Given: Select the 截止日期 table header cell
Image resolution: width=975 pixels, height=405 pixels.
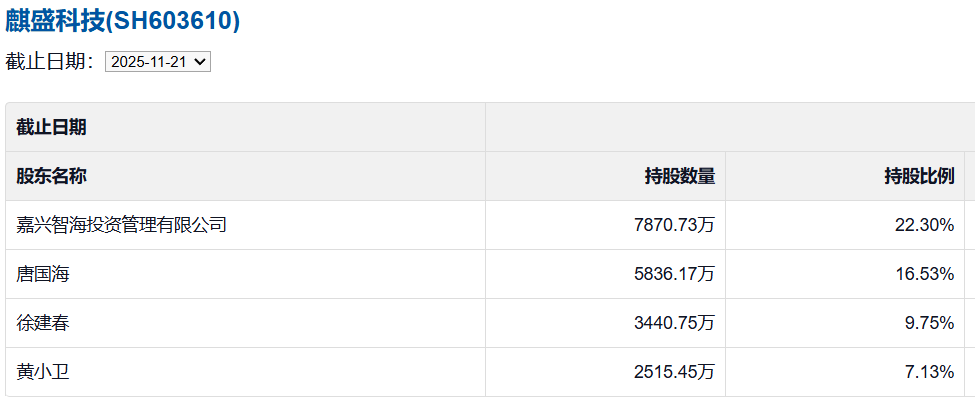Looking at the screenshot, I should click(x=51, y=127).
